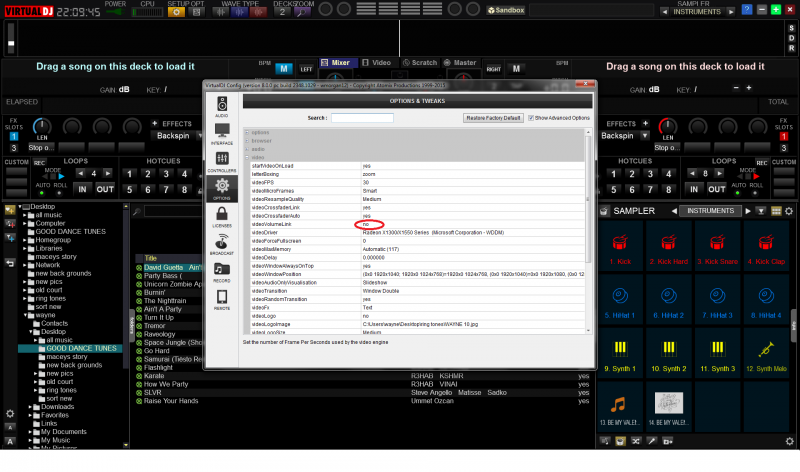Toggle the left deck loop REC button
This screenshot has height=472, width=800.
click(x=39, y=162)
